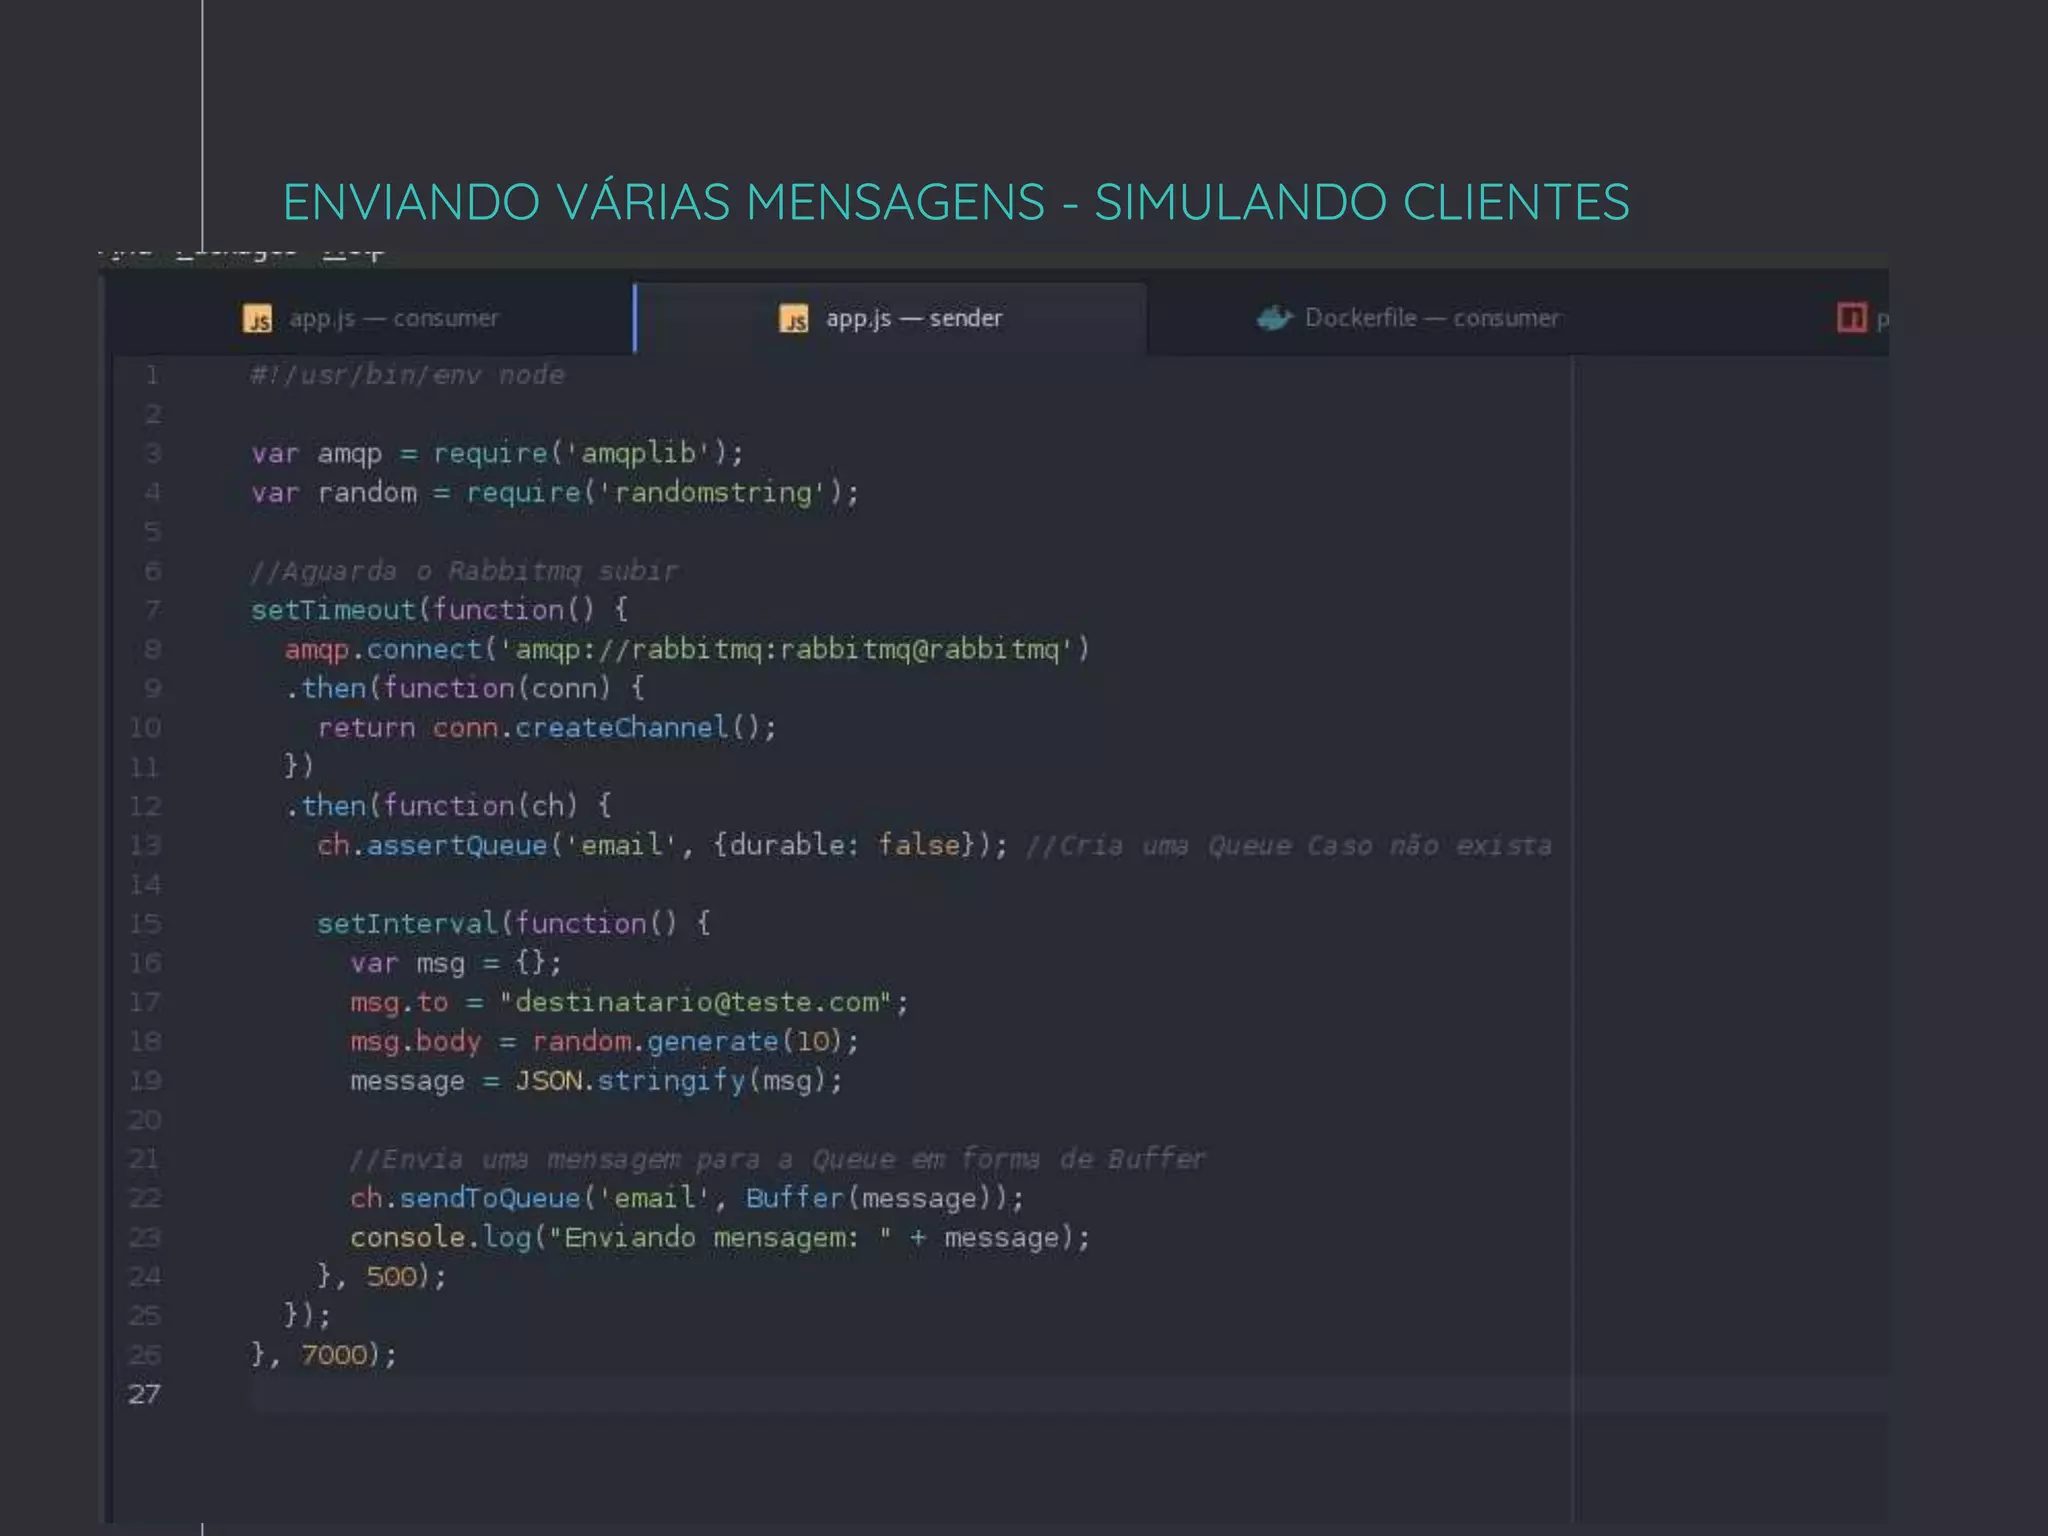Click the slide title 'ENVIANDO VÁRIAS MENSAGENS'
Viewport: 2048px width, 1536px height.
coord(664,201)
